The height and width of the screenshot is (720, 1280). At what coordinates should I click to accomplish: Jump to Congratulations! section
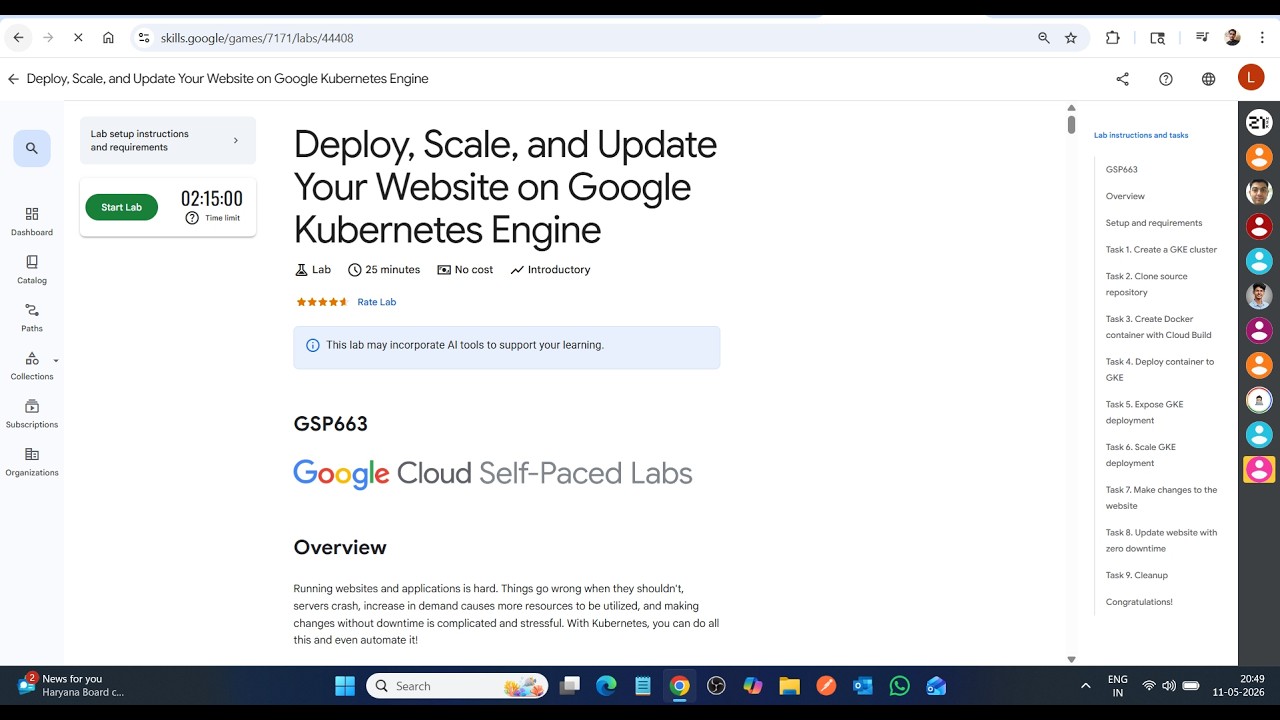[x=1139, y=602]
